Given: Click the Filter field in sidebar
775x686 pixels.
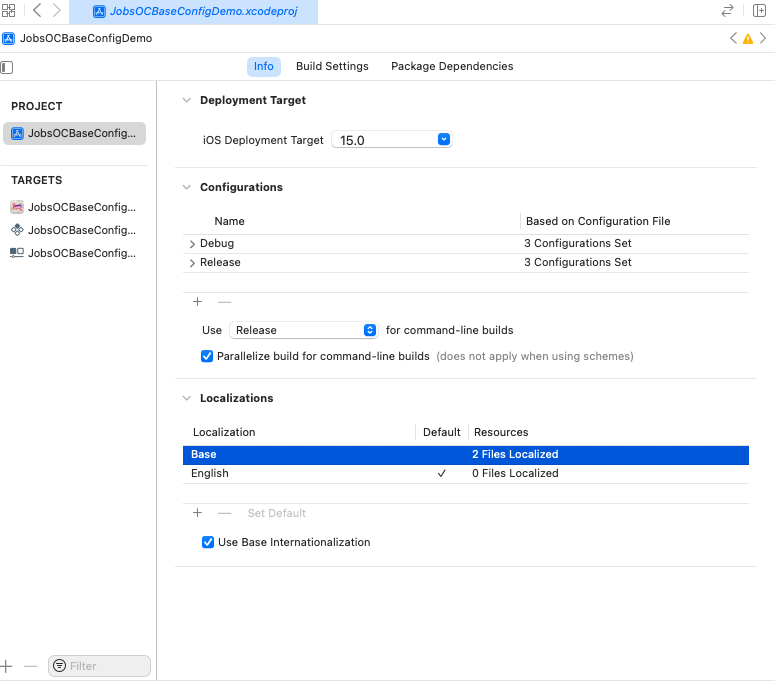Looking at the screenshot, I should tap(99, 666).
